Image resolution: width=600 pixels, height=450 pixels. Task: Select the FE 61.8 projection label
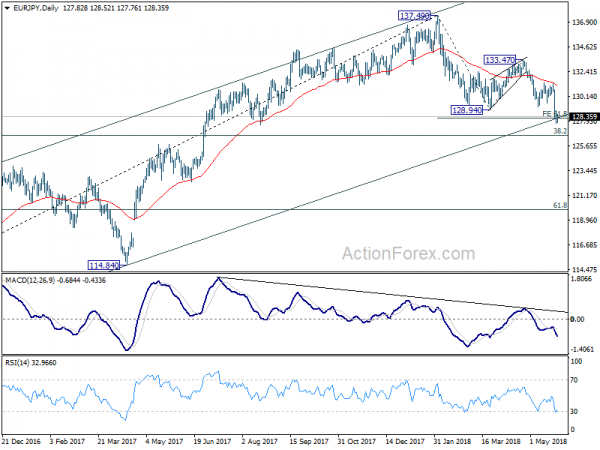(555, 114)
